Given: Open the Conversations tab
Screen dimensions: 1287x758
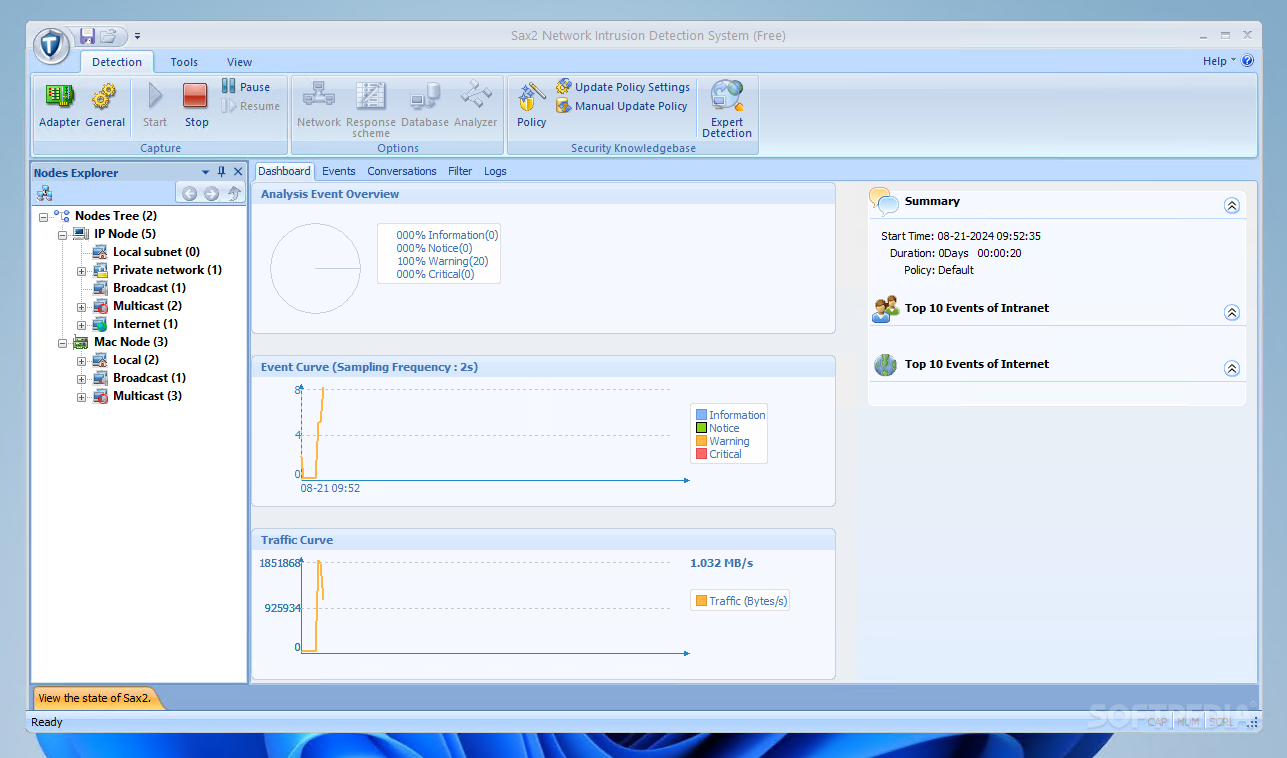Looking at the screenshot, I should pos(402,171).
